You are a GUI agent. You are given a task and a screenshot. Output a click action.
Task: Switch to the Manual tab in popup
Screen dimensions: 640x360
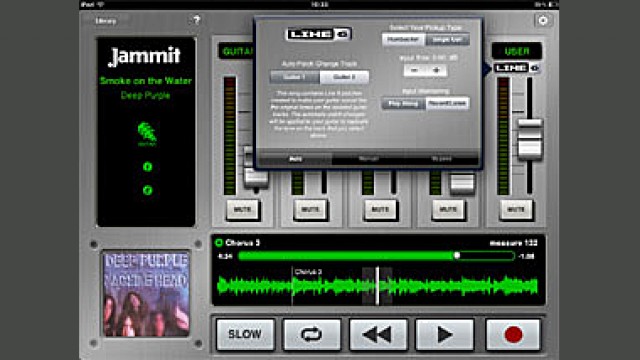point(369,159)
